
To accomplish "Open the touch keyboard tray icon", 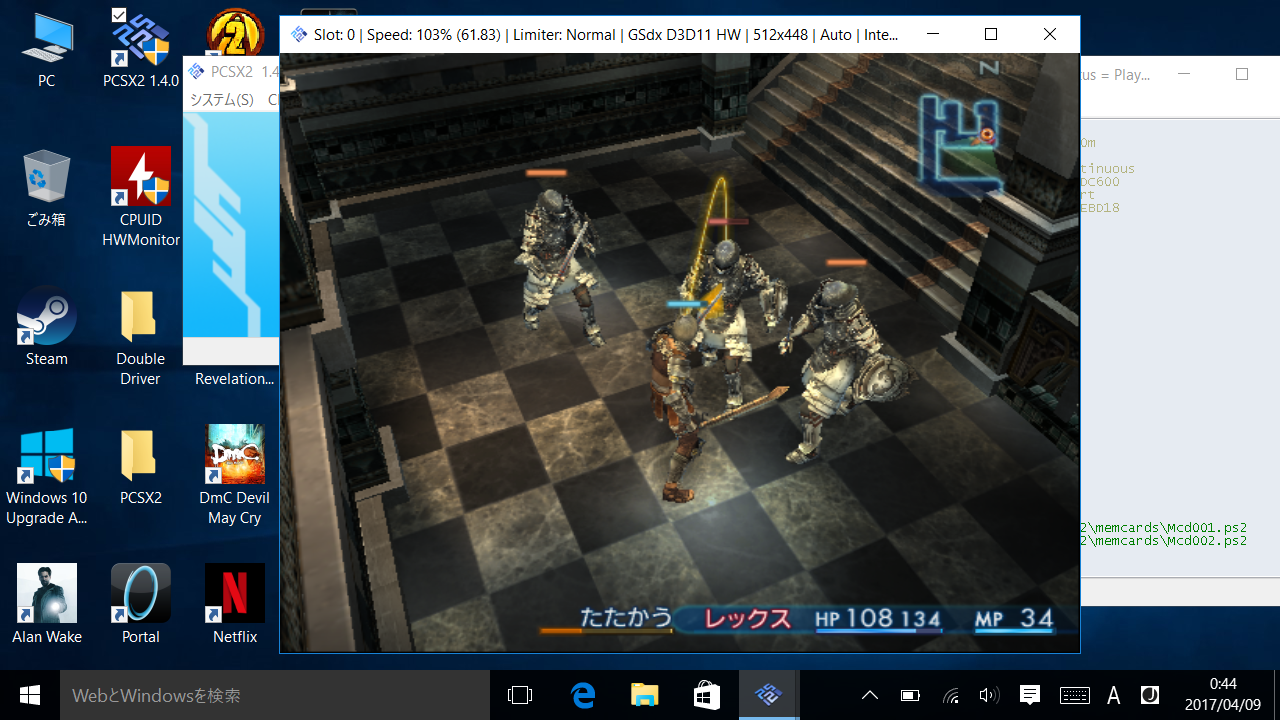I will (x=1075, y=695).
